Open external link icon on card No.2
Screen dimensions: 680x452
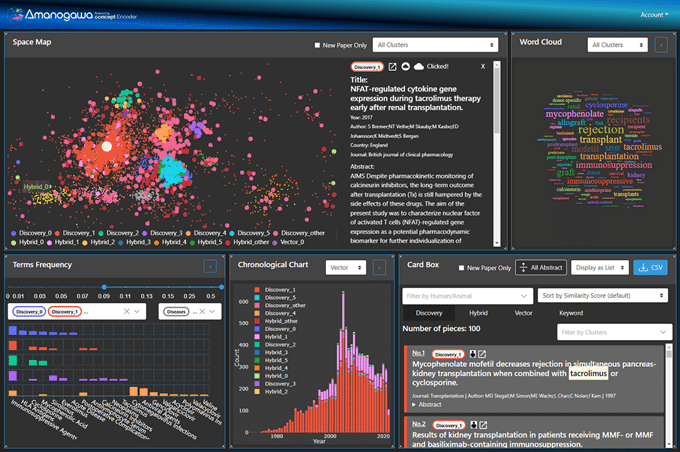tap(483, 425)
